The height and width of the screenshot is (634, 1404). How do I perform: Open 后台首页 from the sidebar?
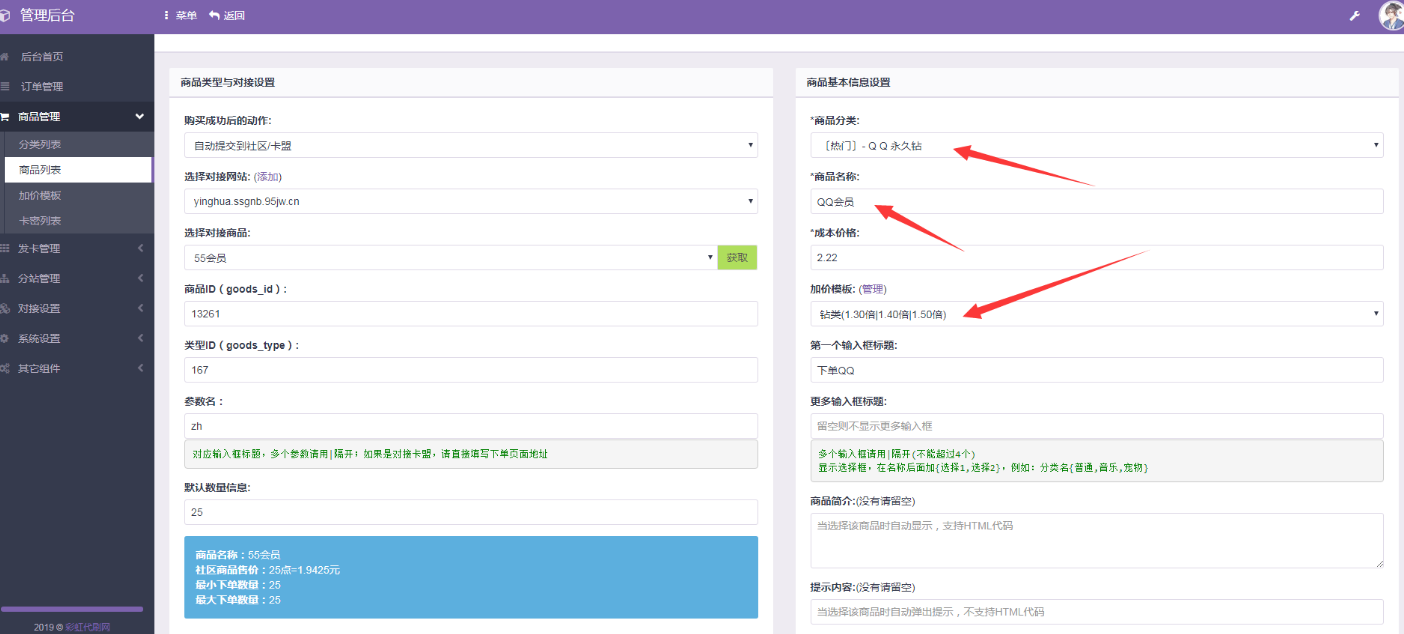[x=42, y=57]
